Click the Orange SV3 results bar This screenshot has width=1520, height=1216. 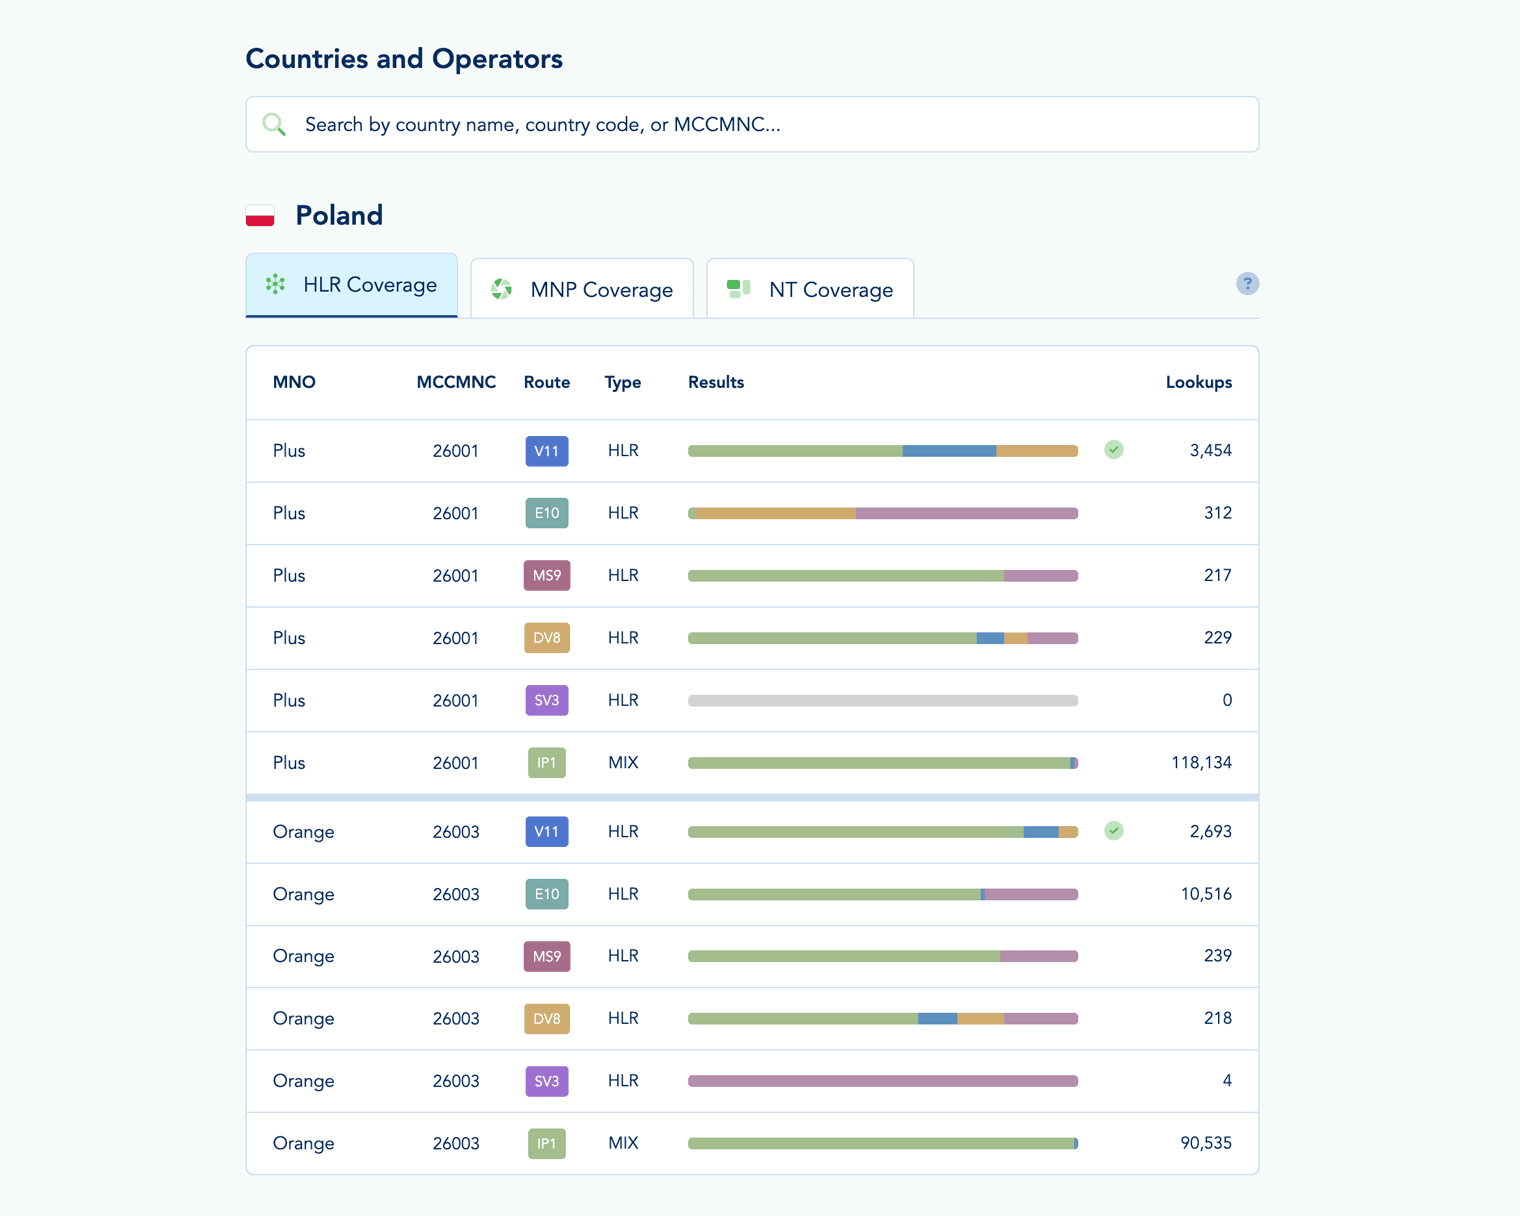(882, 1081)
